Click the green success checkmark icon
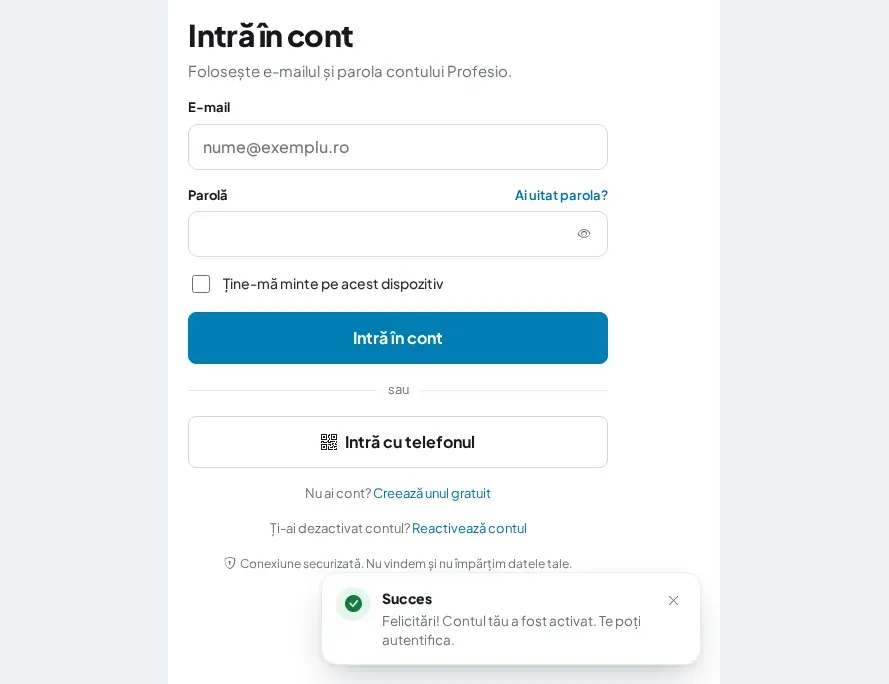This screenshot has width=889, height=684. pos(353,603)
